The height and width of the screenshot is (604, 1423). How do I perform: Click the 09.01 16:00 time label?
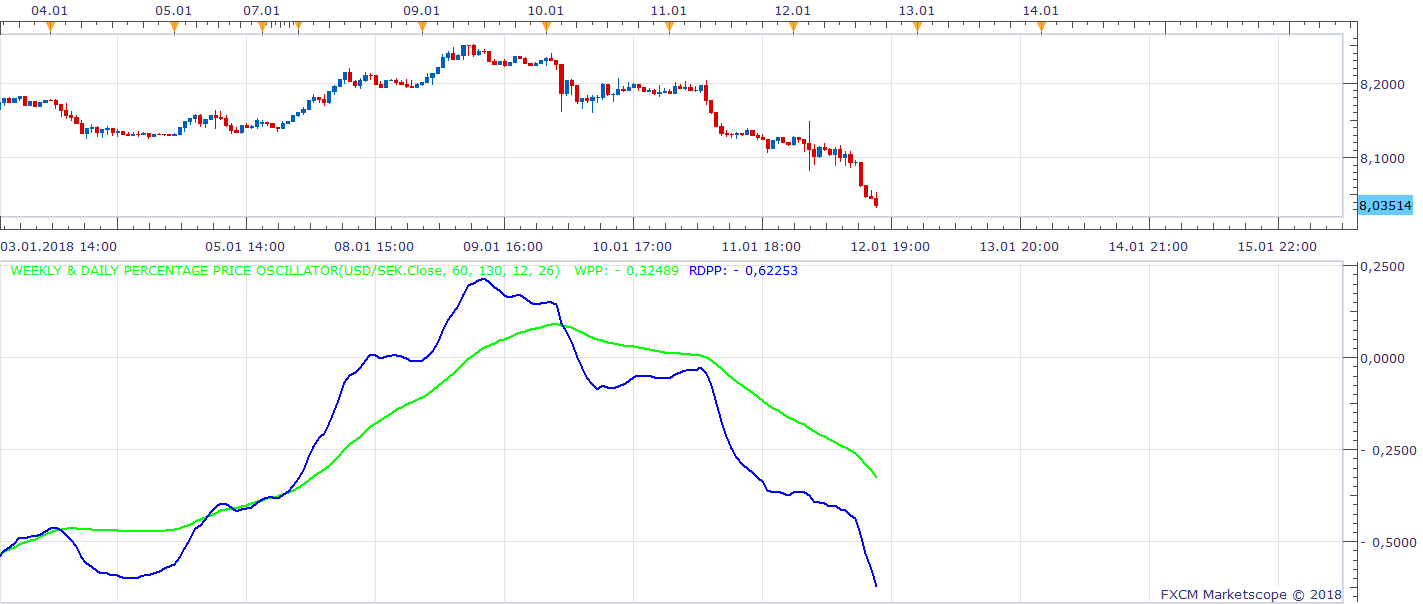pos(503,246)
